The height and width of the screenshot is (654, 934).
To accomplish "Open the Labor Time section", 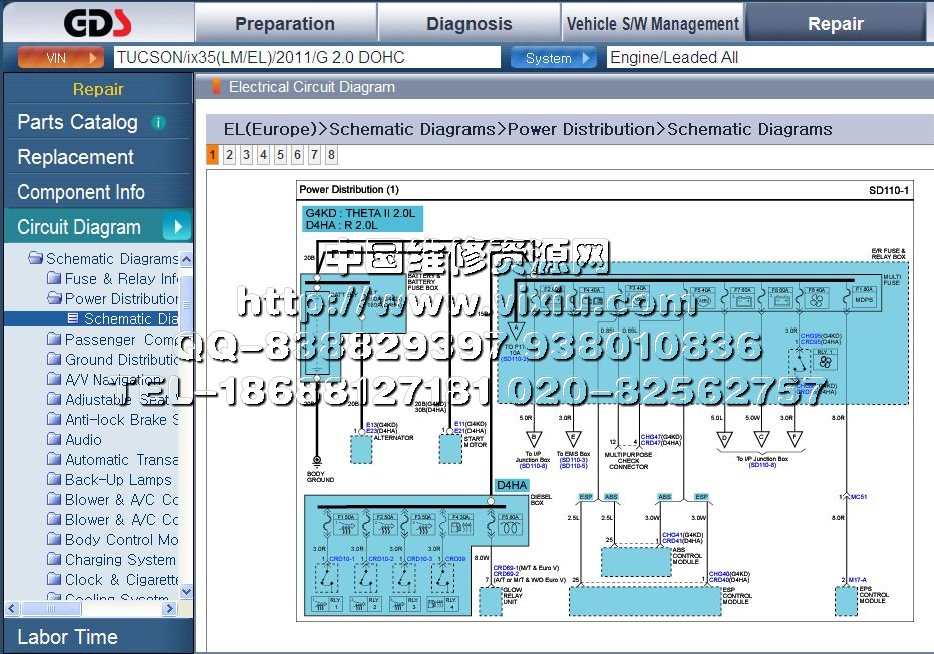I will pyautogui.click(x=67, y=636).
